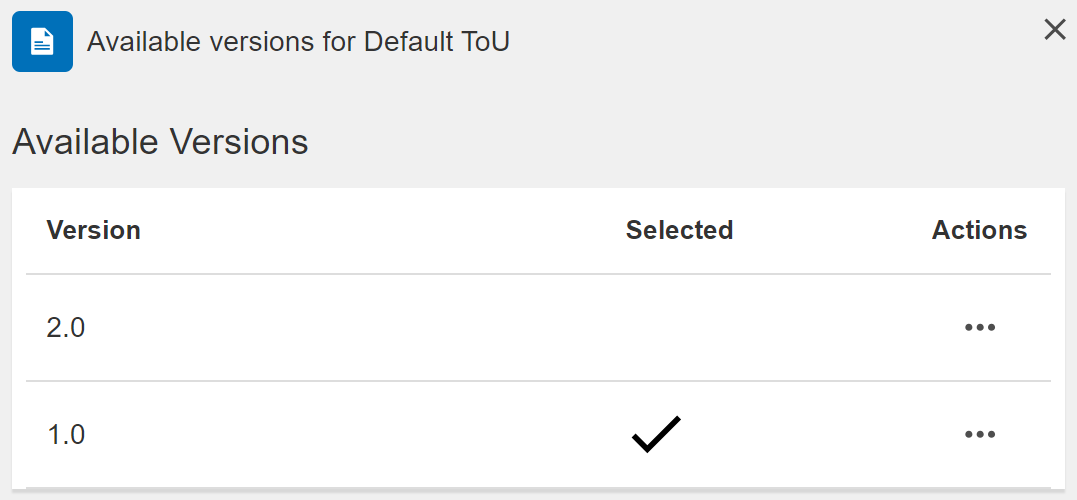
Task: Click divider line between 2.0 and 1.0 rows
Action: 538,380
